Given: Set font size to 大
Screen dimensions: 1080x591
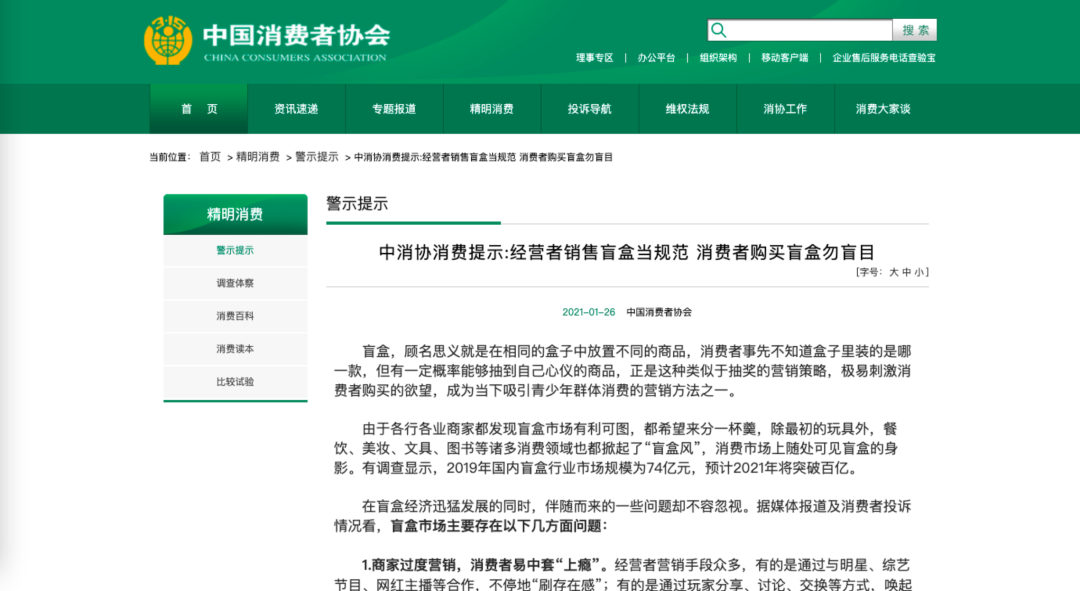Looking at the screenshot, I should (894, 272).
